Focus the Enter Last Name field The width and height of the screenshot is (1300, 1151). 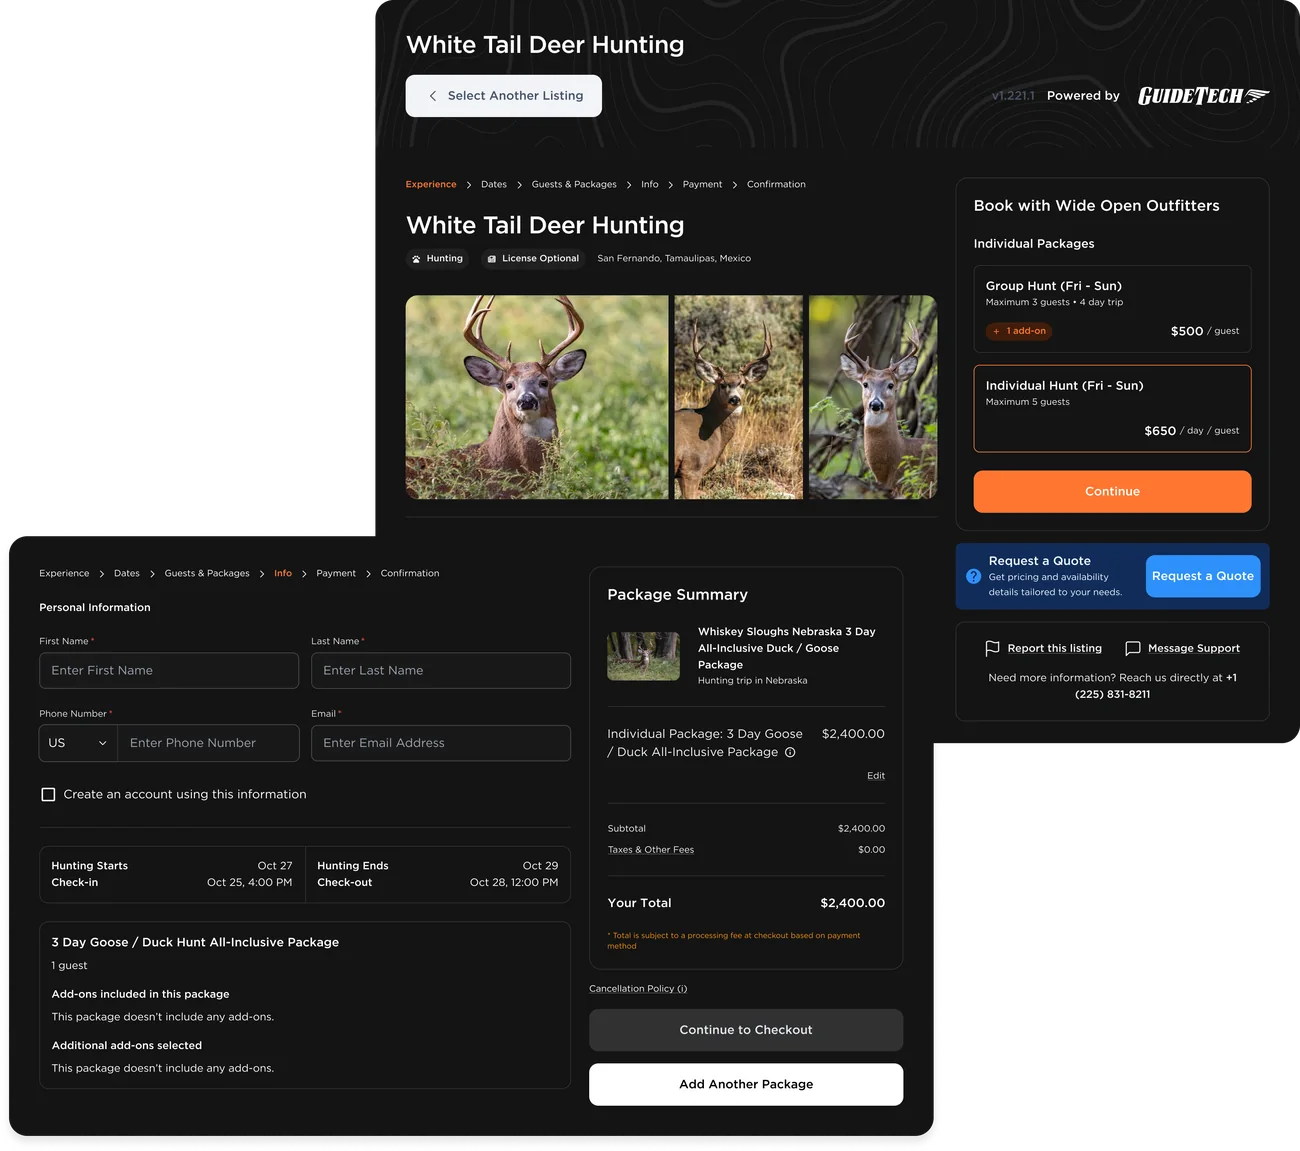441,671
